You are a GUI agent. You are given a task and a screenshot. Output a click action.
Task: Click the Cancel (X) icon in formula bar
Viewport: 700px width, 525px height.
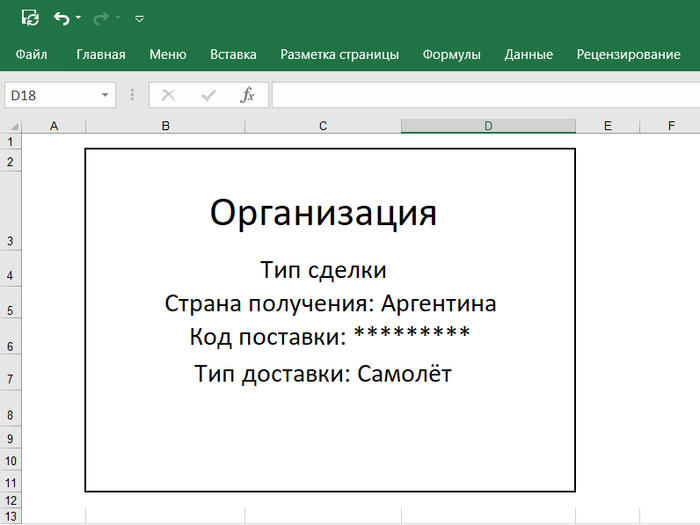[x=168, y=95]
